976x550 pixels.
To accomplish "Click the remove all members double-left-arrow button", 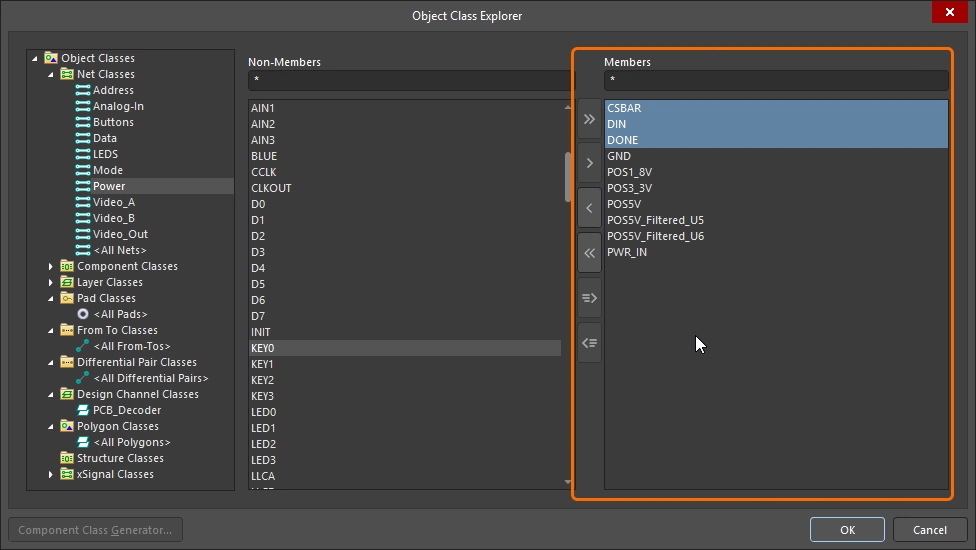I will coord(589,253).
